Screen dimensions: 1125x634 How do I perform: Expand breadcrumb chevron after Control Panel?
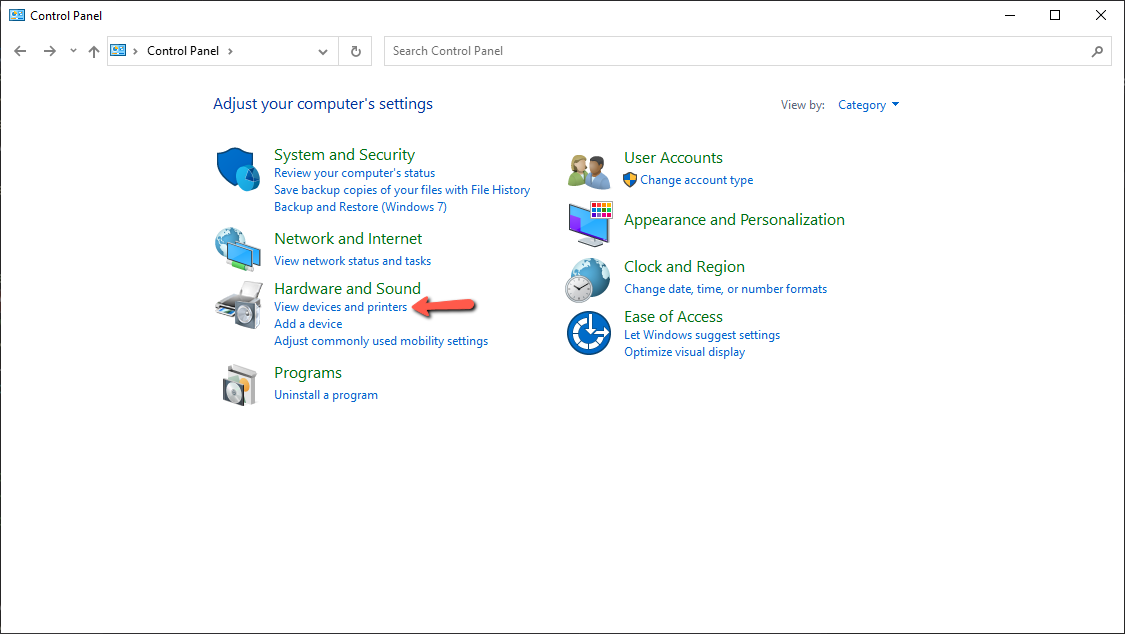pos(230,51)
